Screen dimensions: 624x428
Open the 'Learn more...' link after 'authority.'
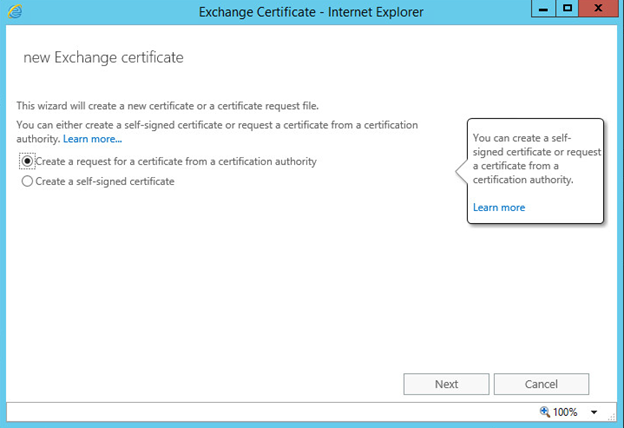[92, 139]
